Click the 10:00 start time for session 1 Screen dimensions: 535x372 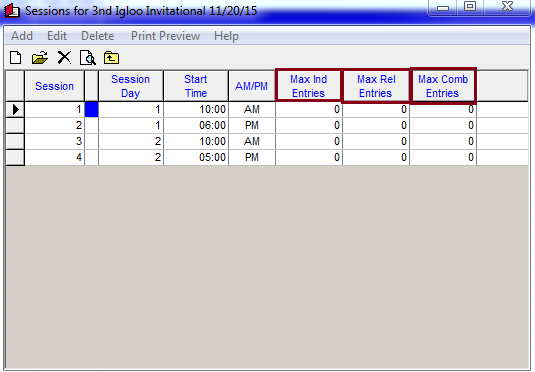point(196,110)
